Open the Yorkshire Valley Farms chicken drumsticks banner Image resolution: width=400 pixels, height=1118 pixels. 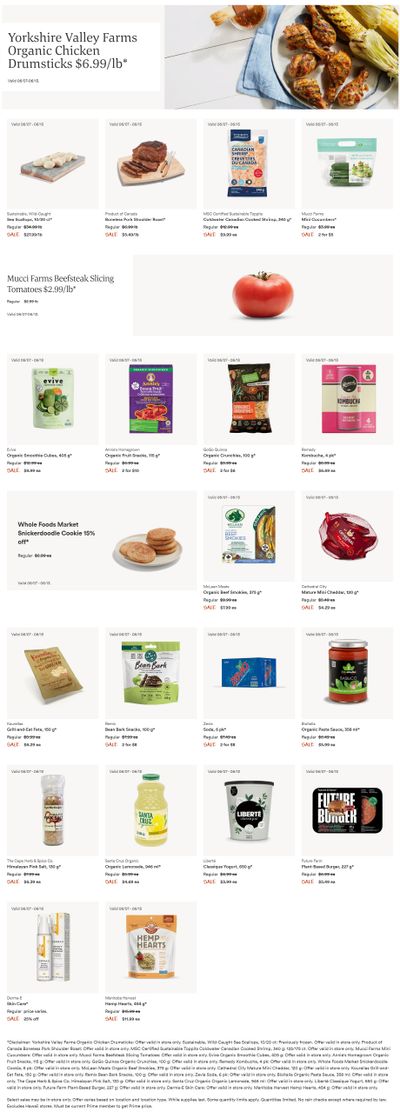tap(200, 56)
